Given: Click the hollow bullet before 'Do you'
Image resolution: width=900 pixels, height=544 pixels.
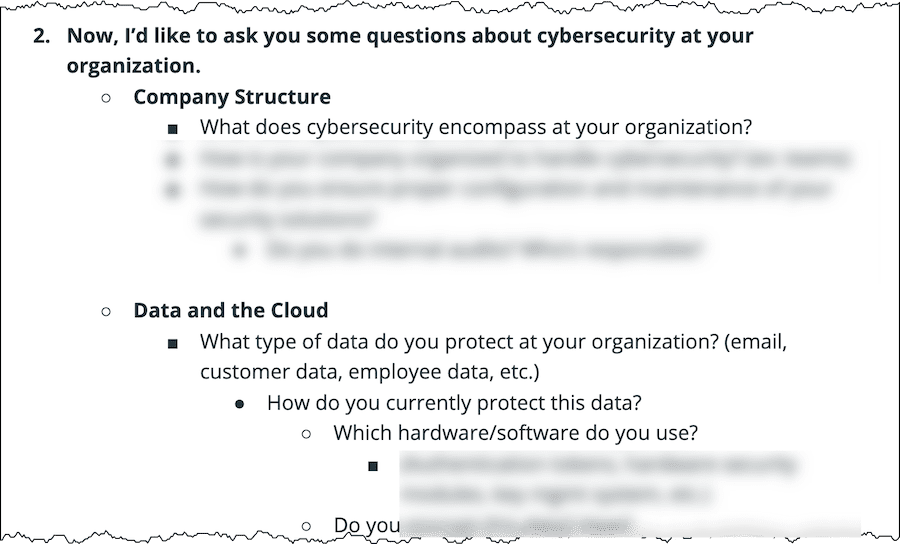Looking at the screenshot, I should click(306, 526).
